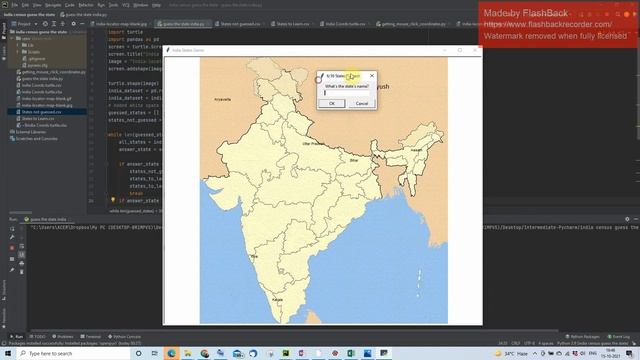Select the Run tool window tab
The image size is (640, 360).
pos(16,337)
